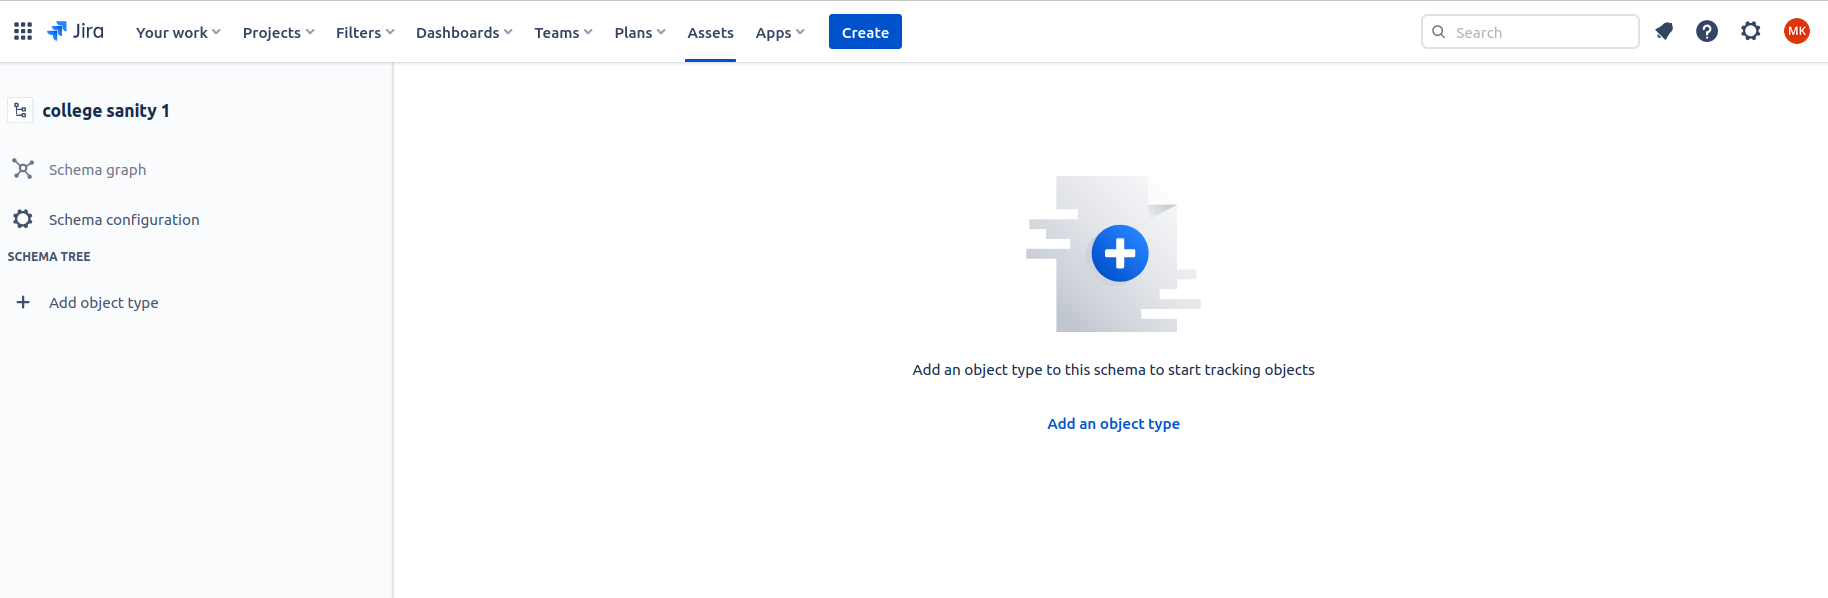Open the notifications icon
Image resolution: width=1828 pixels, height=598 pixels.
tap(1664, 31)
